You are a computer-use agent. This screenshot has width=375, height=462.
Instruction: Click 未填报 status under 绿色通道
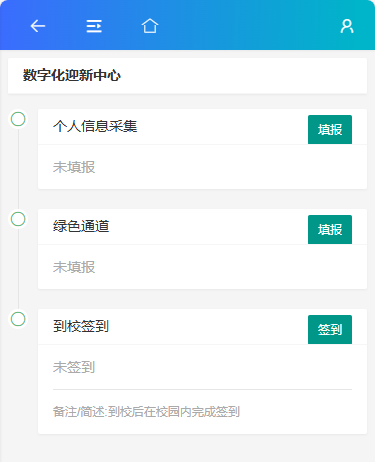tap(74, 267)
